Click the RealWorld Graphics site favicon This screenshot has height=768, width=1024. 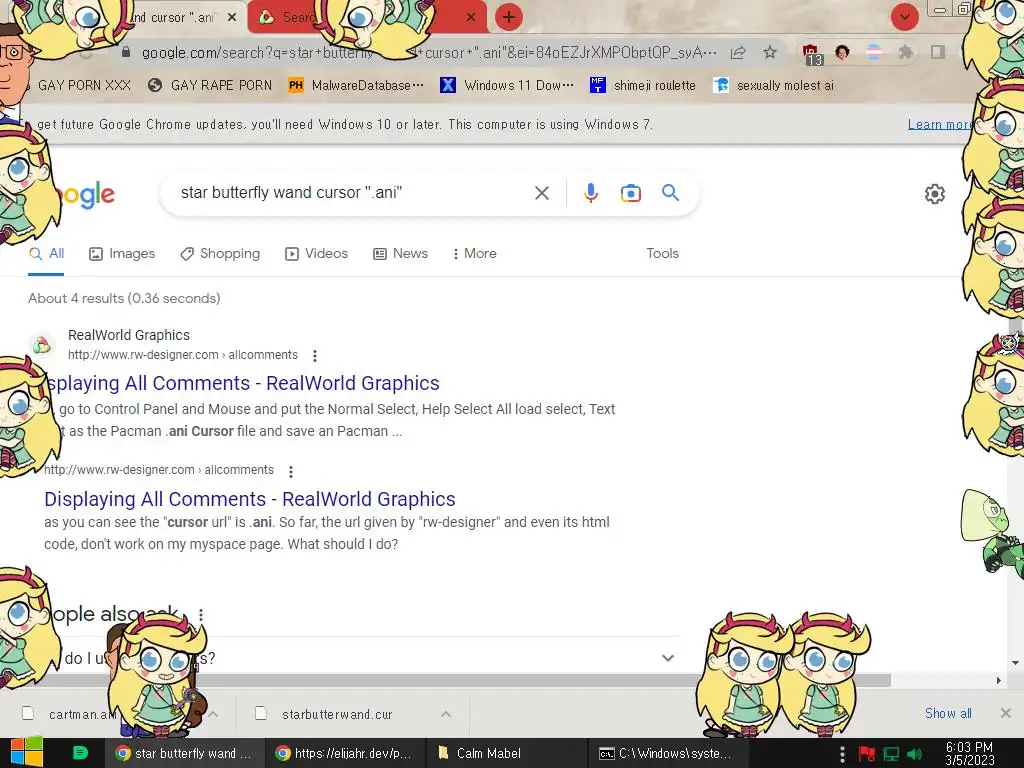coord(41,344)
